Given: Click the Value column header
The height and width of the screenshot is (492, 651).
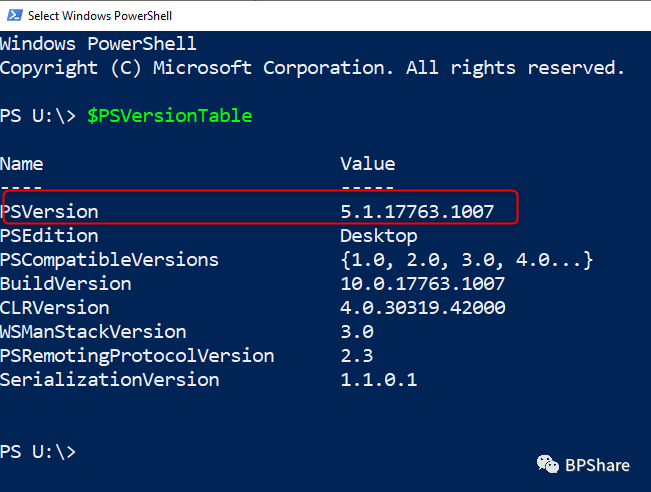Looking at the screenshot, I should pos(367,164).
